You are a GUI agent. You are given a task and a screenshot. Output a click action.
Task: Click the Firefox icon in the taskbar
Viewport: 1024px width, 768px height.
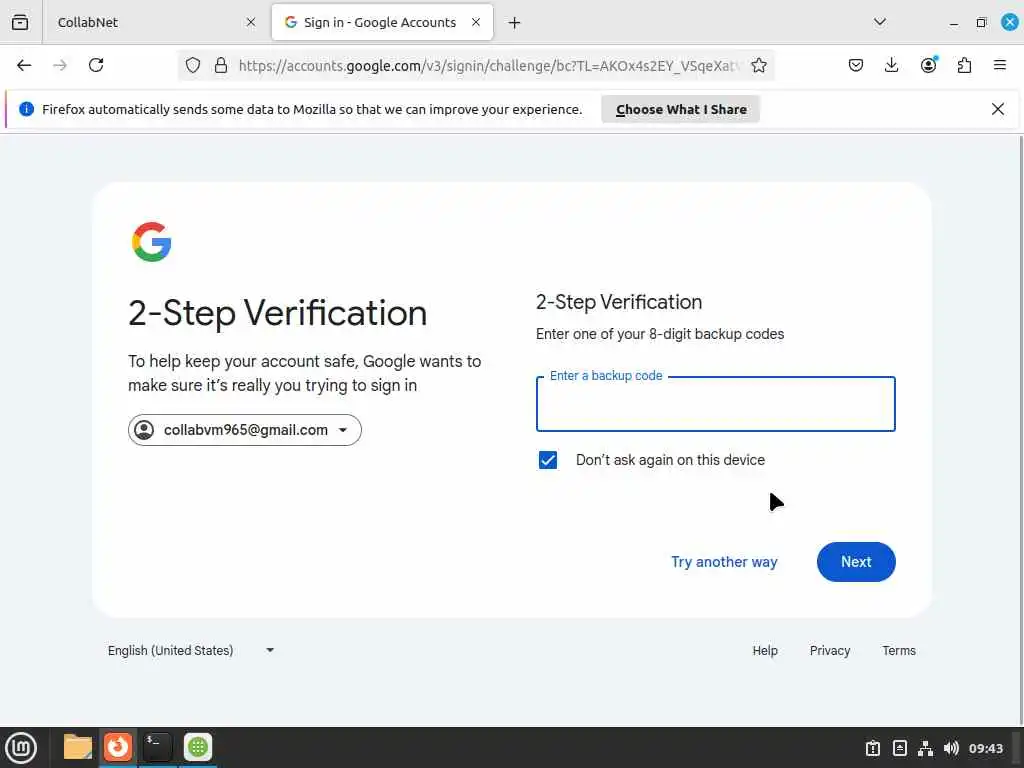[x=118, y=747]
